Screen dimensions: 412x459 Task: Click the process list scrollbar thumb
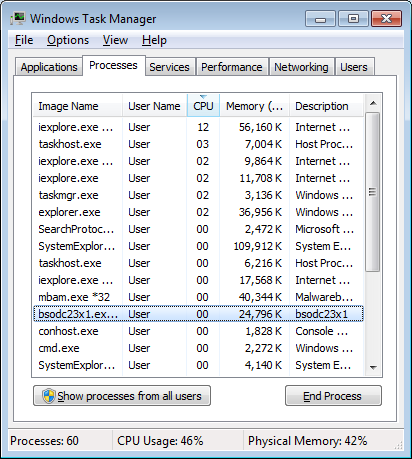(373, 192)
